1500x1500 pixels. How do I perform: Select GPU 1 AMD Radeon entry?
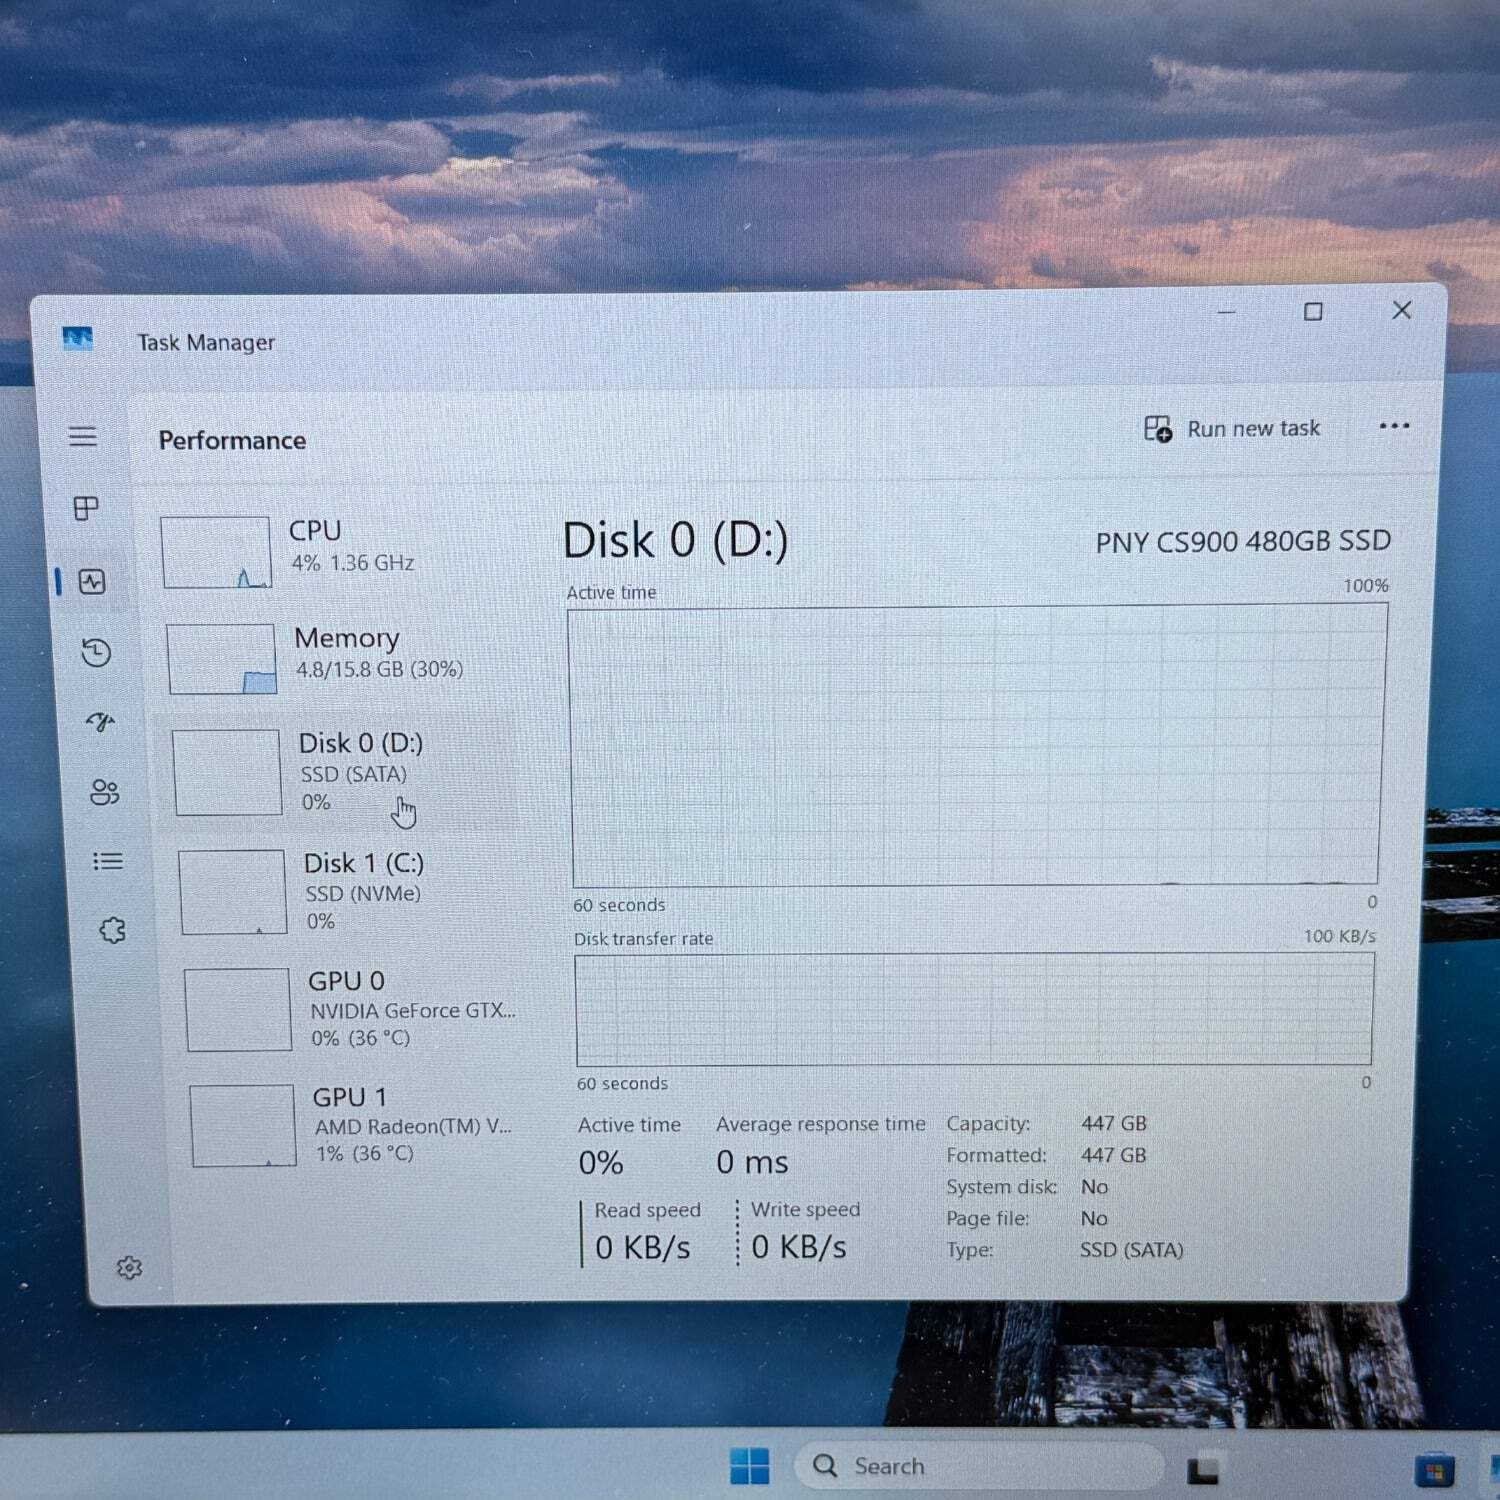352,1125
